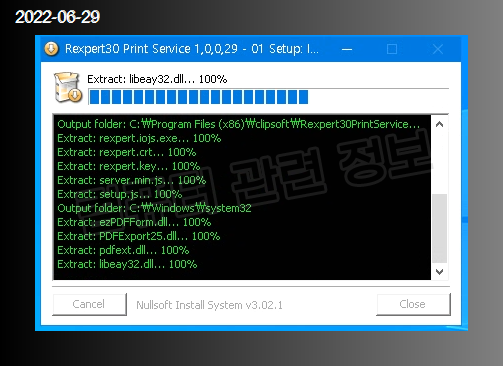Select the 'Extract: setup.js... 100%' log line
The height and width of the screenshot is (366, 503).
tap(120, 194)
